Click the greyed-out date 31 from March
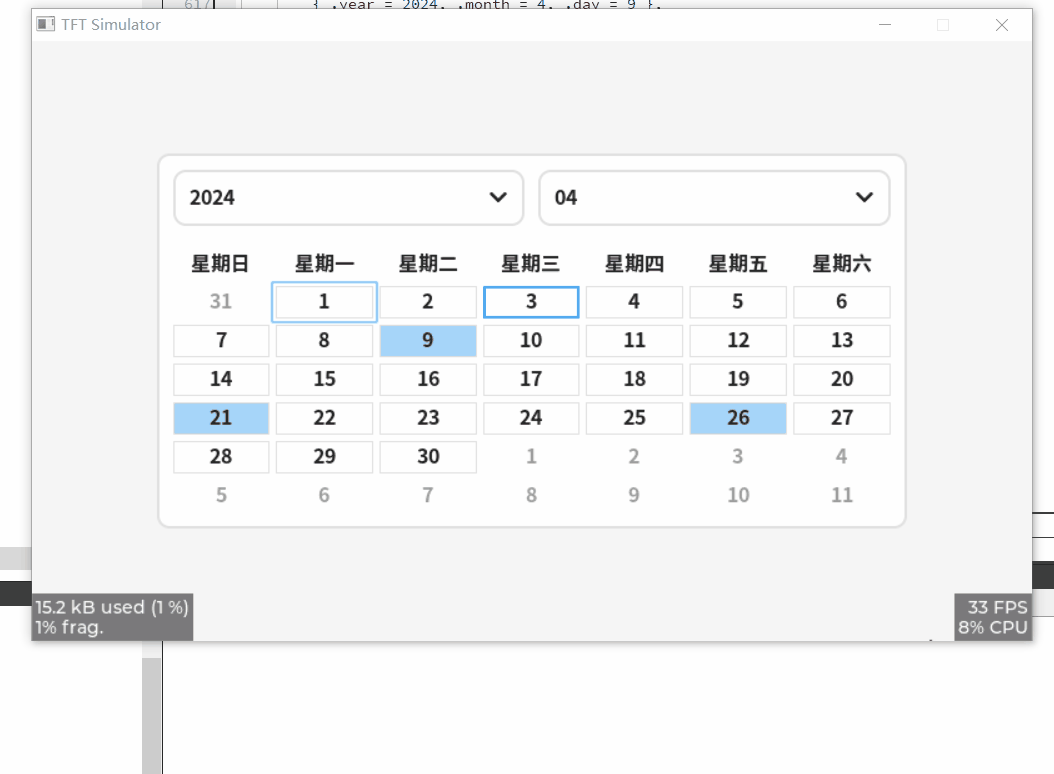 (x=221, y=301)
